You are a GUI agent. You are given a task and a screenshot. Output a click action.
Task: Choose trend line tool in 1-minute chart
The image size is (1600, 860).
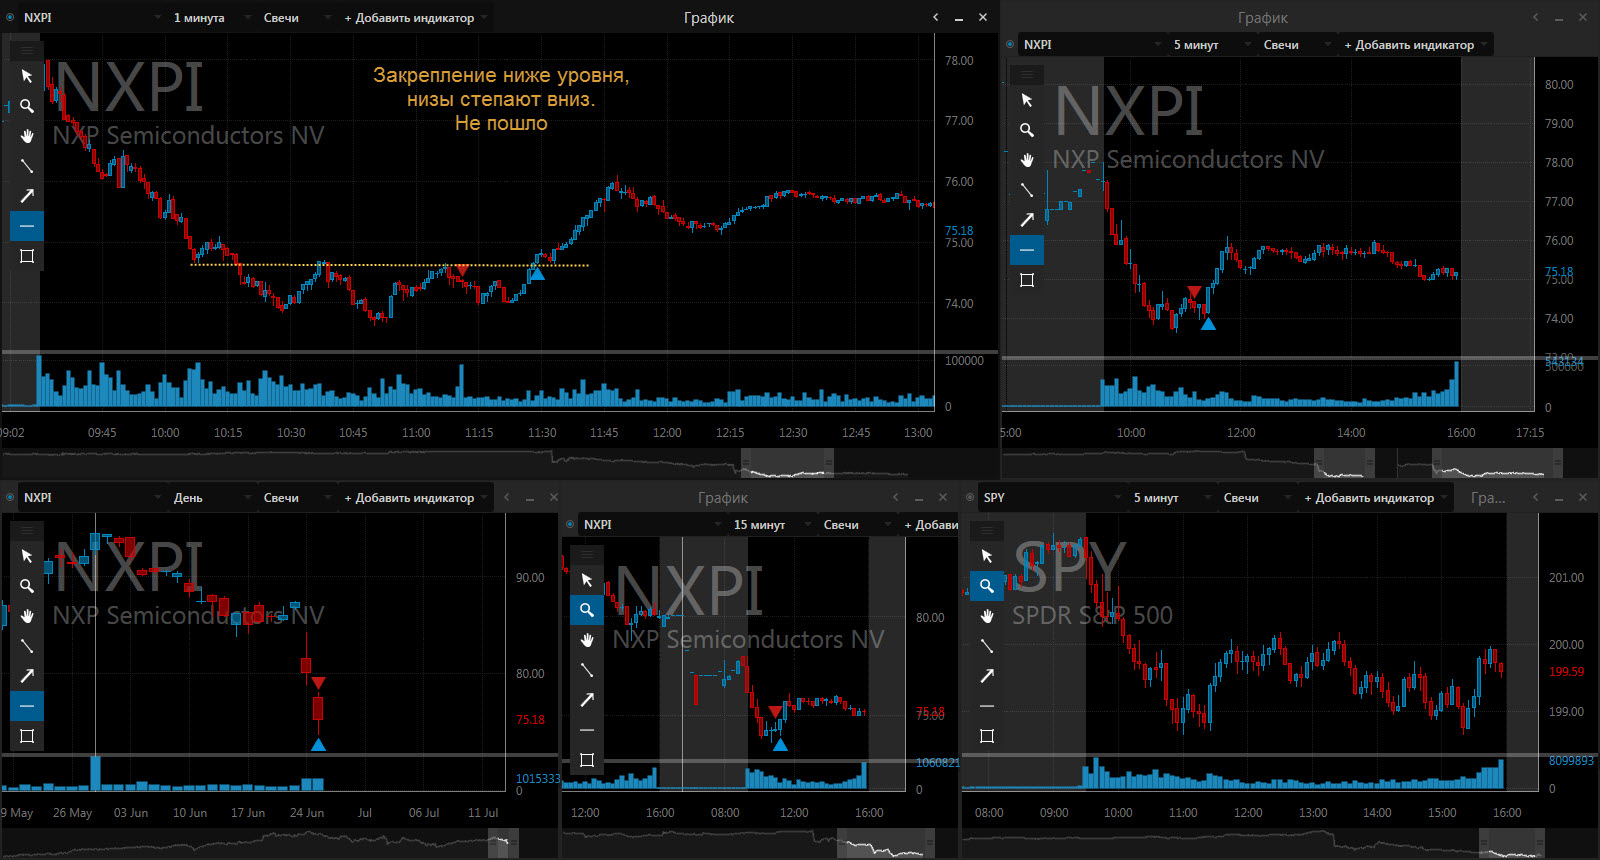(x=27, y=166)
